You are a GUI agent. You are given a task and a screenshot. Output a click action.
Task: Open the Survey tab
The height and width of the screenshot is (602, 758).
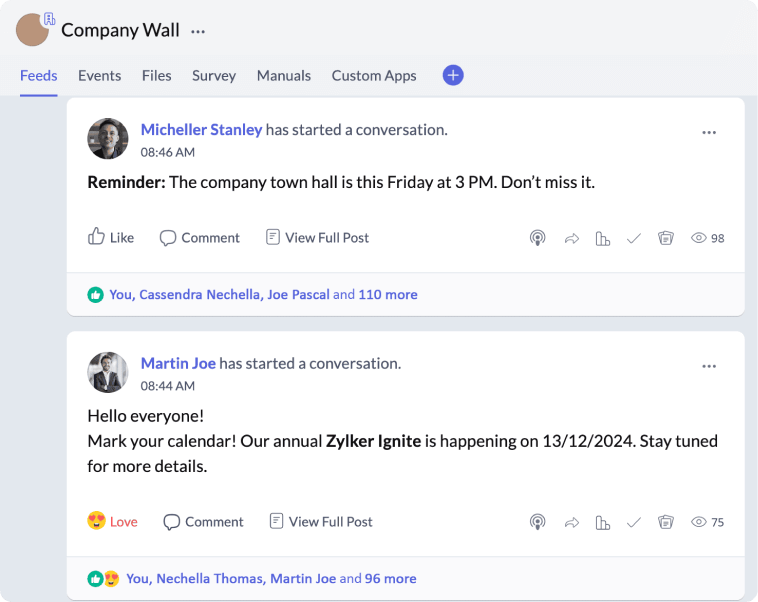coord(214,75)
